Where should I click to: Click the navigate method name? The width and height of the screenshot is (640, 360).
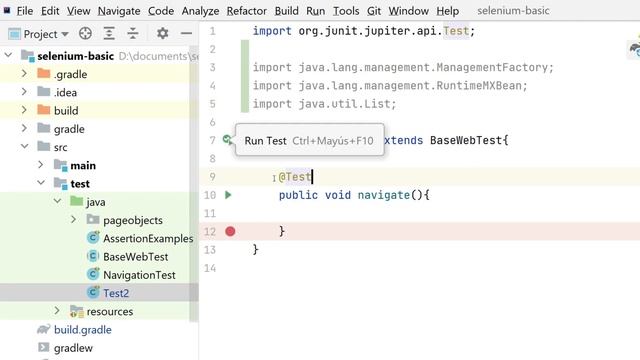(x=384, y=195)
